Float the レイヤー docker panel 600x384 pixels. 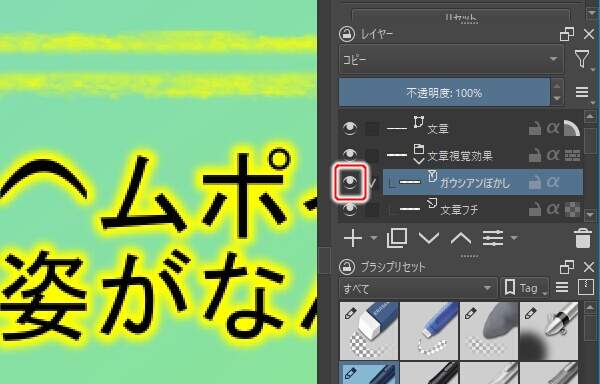567,34
